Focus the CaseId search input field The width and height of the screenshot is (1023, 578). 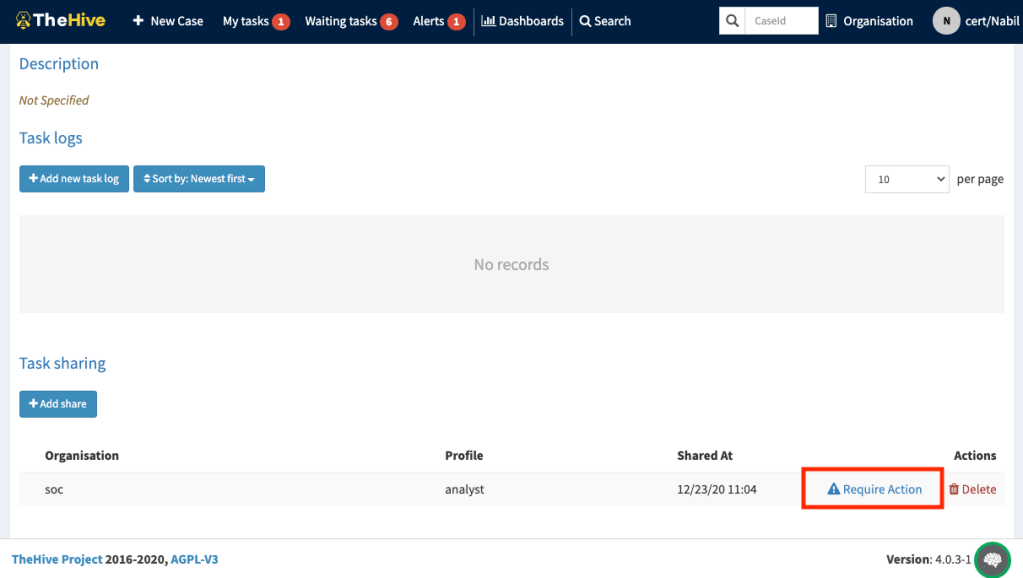coord(783,21)
